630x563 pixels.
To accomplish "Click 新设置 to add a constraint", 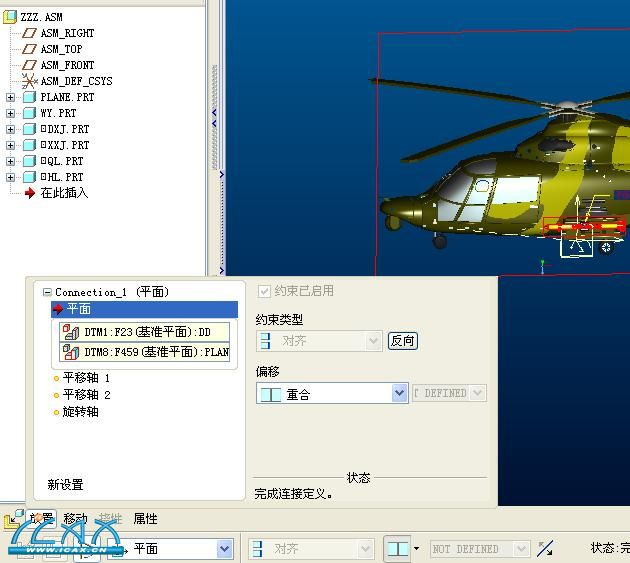I will tap(65, 485).
